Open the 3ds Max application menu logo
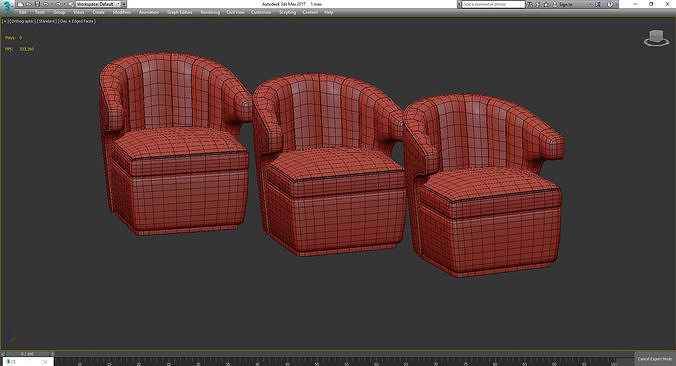Screen dimensions: 676x366 click(x=7, y=6)
